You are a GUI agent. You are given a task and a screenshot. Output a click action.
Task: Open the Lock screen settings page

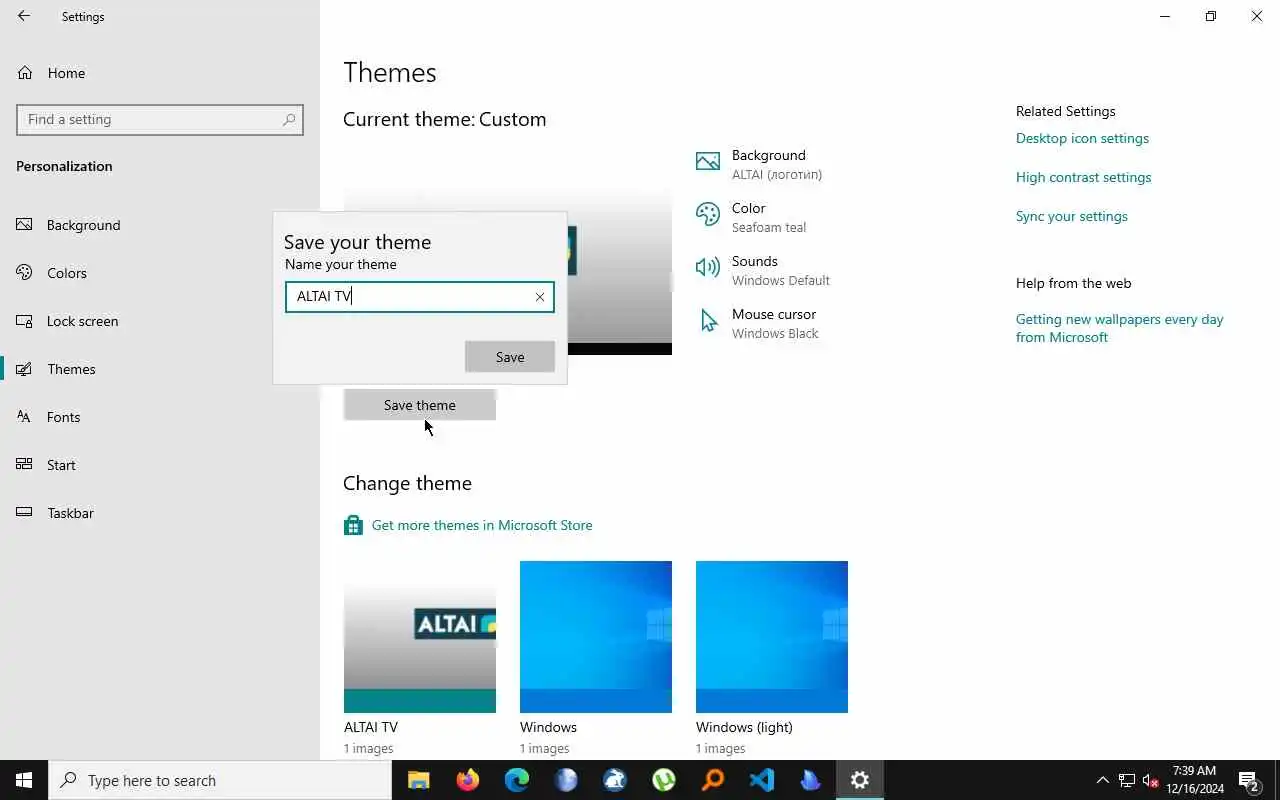(x=160, y=321)
